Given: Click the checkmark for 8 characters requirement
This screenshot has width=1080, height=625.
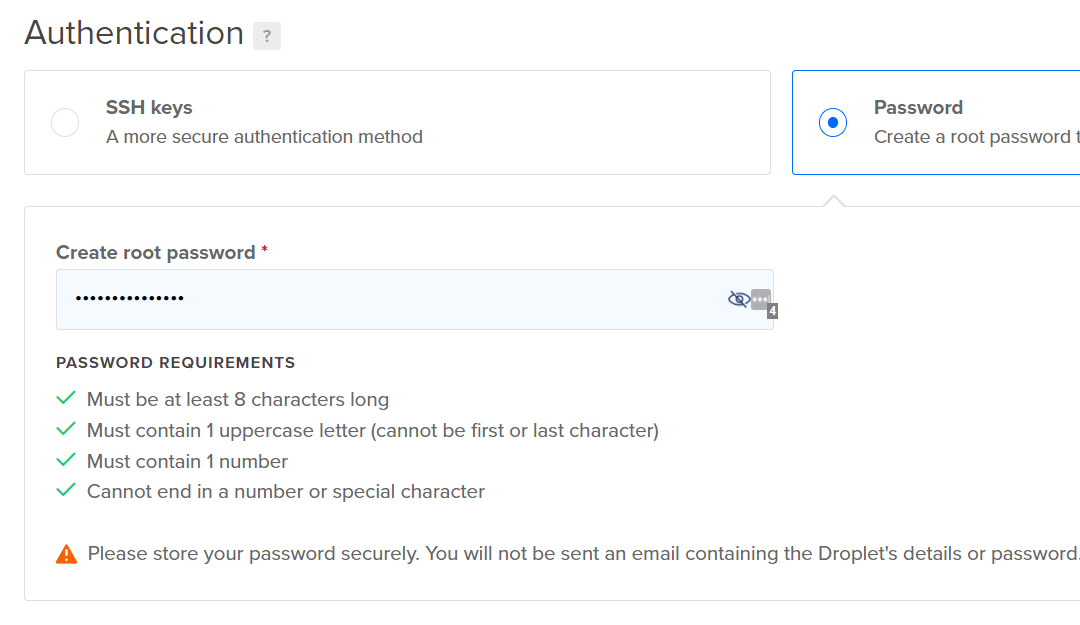Looking at the screenshot, I should click(x=66, y=399).
